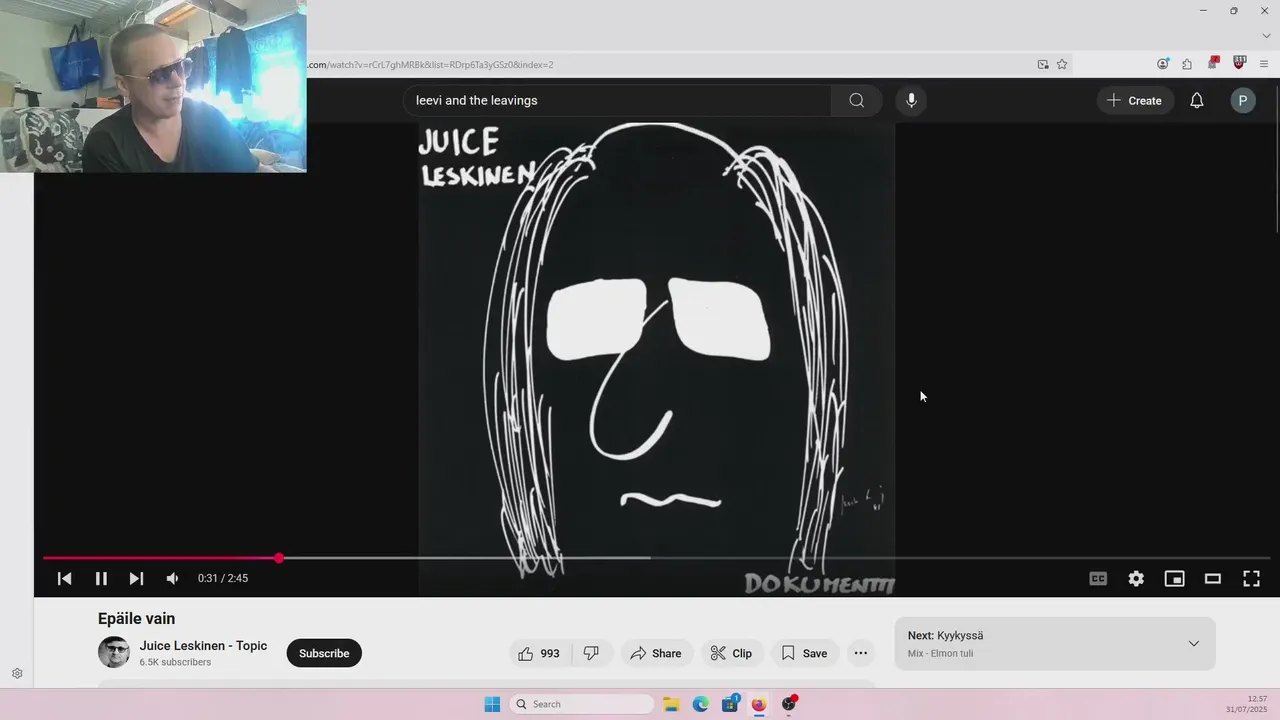1280x720 pixels.
Task: Bookmark this page with the star icon
Action: (1062, 64)
